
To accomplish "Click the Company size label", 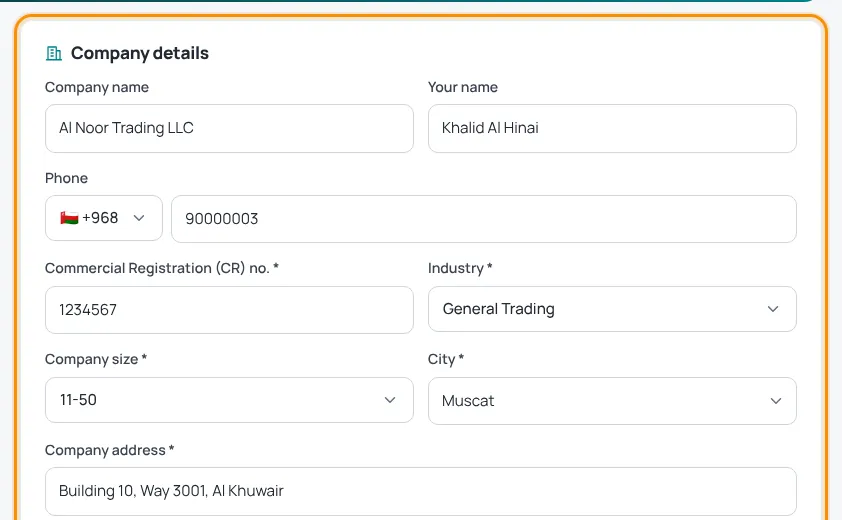I will coord(96,359).
